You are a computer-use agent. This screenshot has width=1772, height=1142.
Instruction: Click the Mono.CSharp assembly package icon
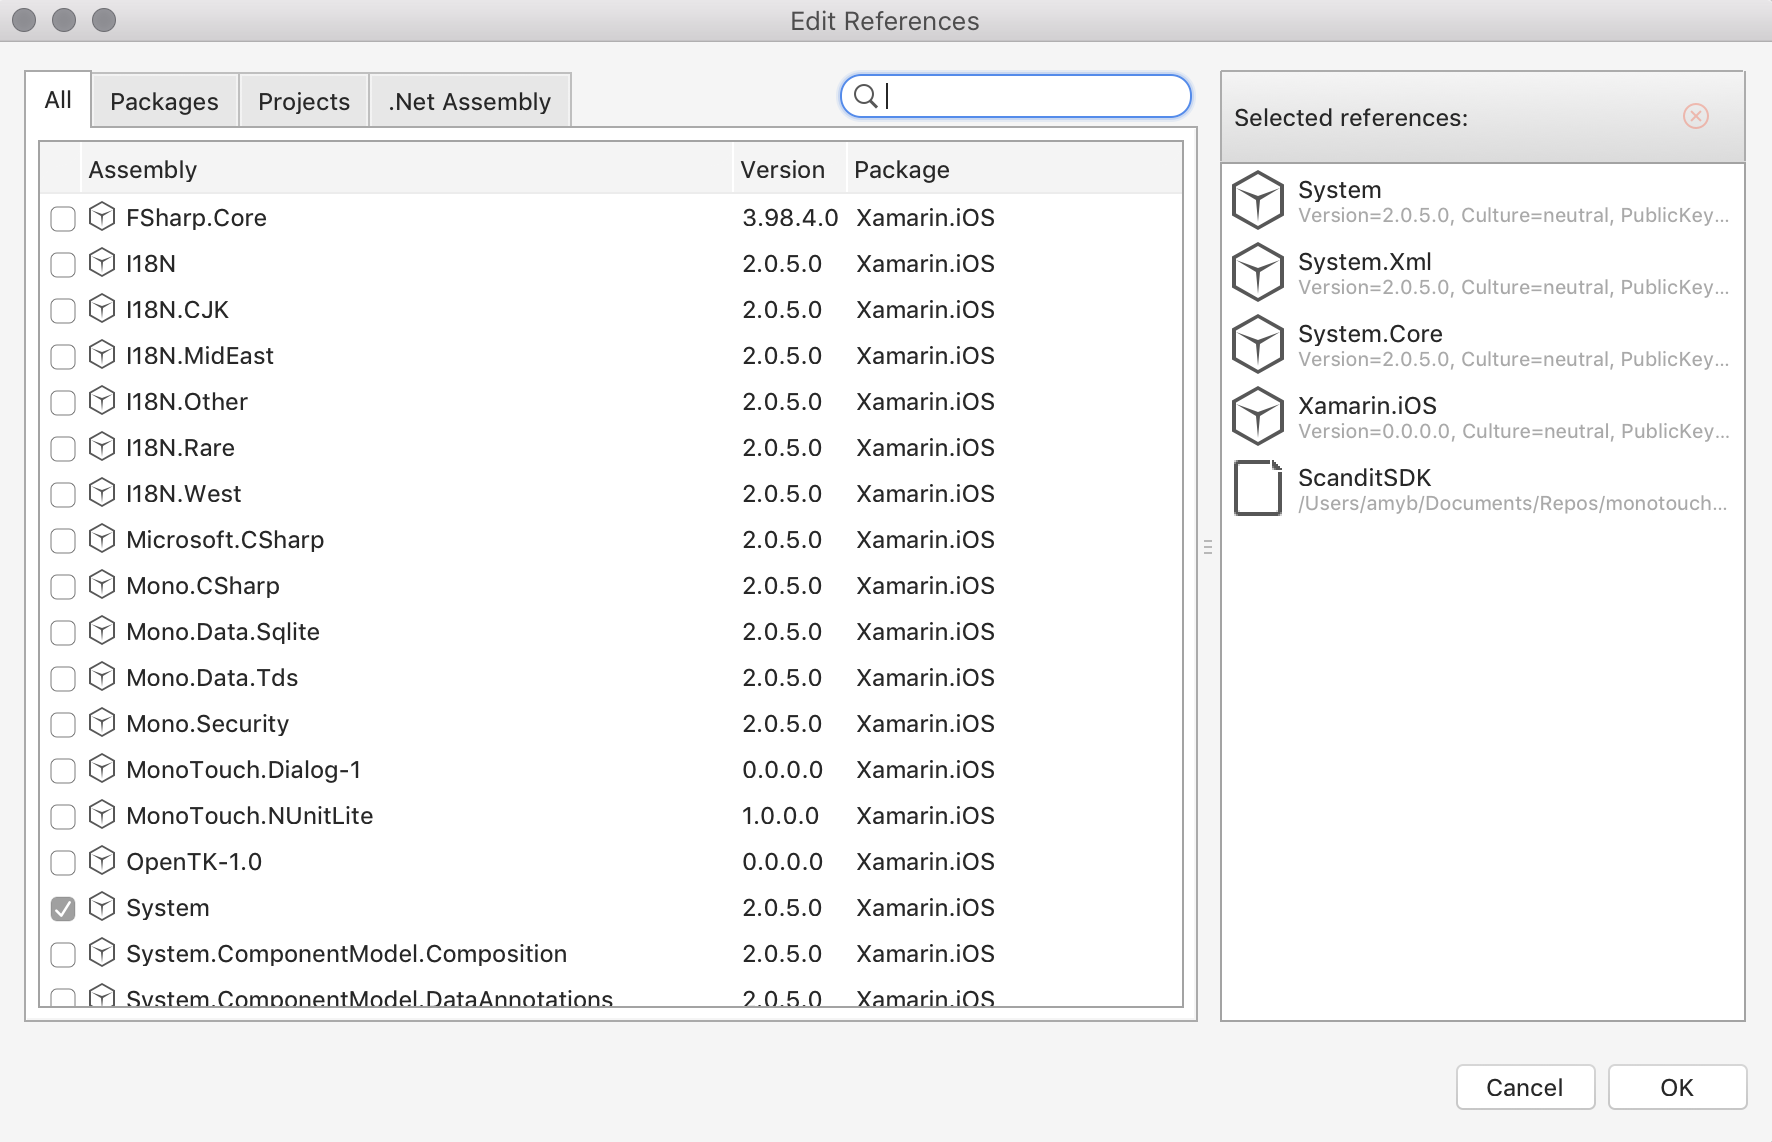pyautogui.click(x=102, y=584)
